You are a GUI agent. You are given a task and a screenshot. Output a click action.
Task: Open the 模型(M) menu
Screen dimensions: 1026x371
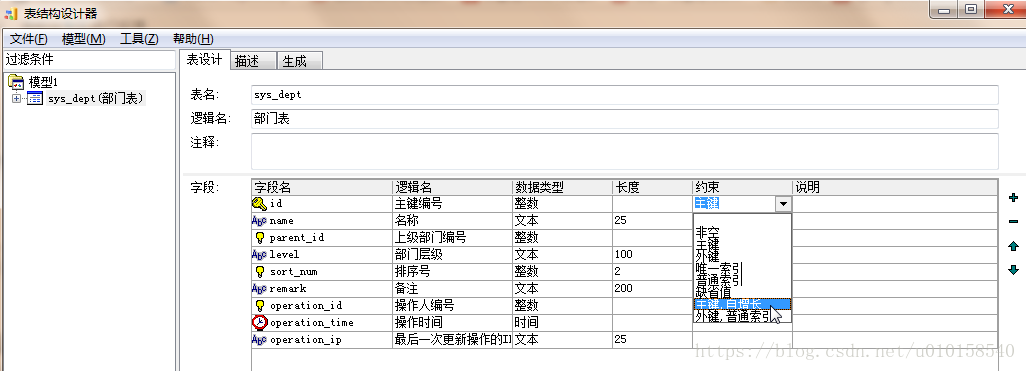click(84, 39)
